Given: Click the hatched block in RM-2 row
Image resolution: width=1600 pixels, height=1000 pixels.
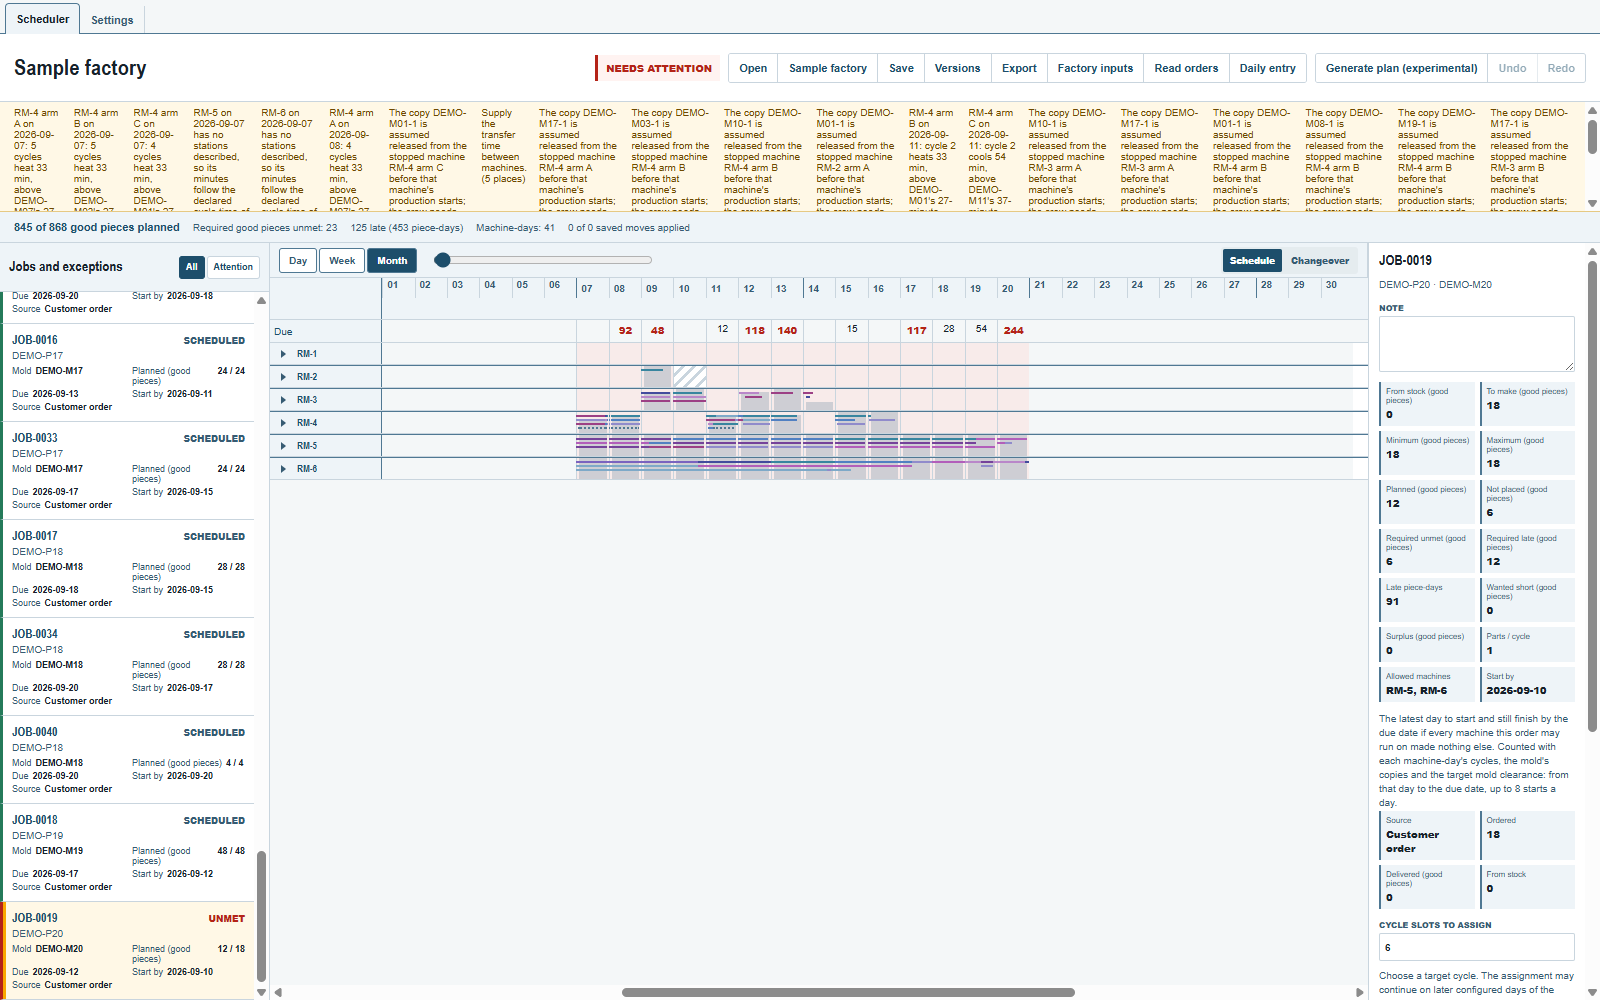Looking at the screenshot, I should (x=690, y=376).
